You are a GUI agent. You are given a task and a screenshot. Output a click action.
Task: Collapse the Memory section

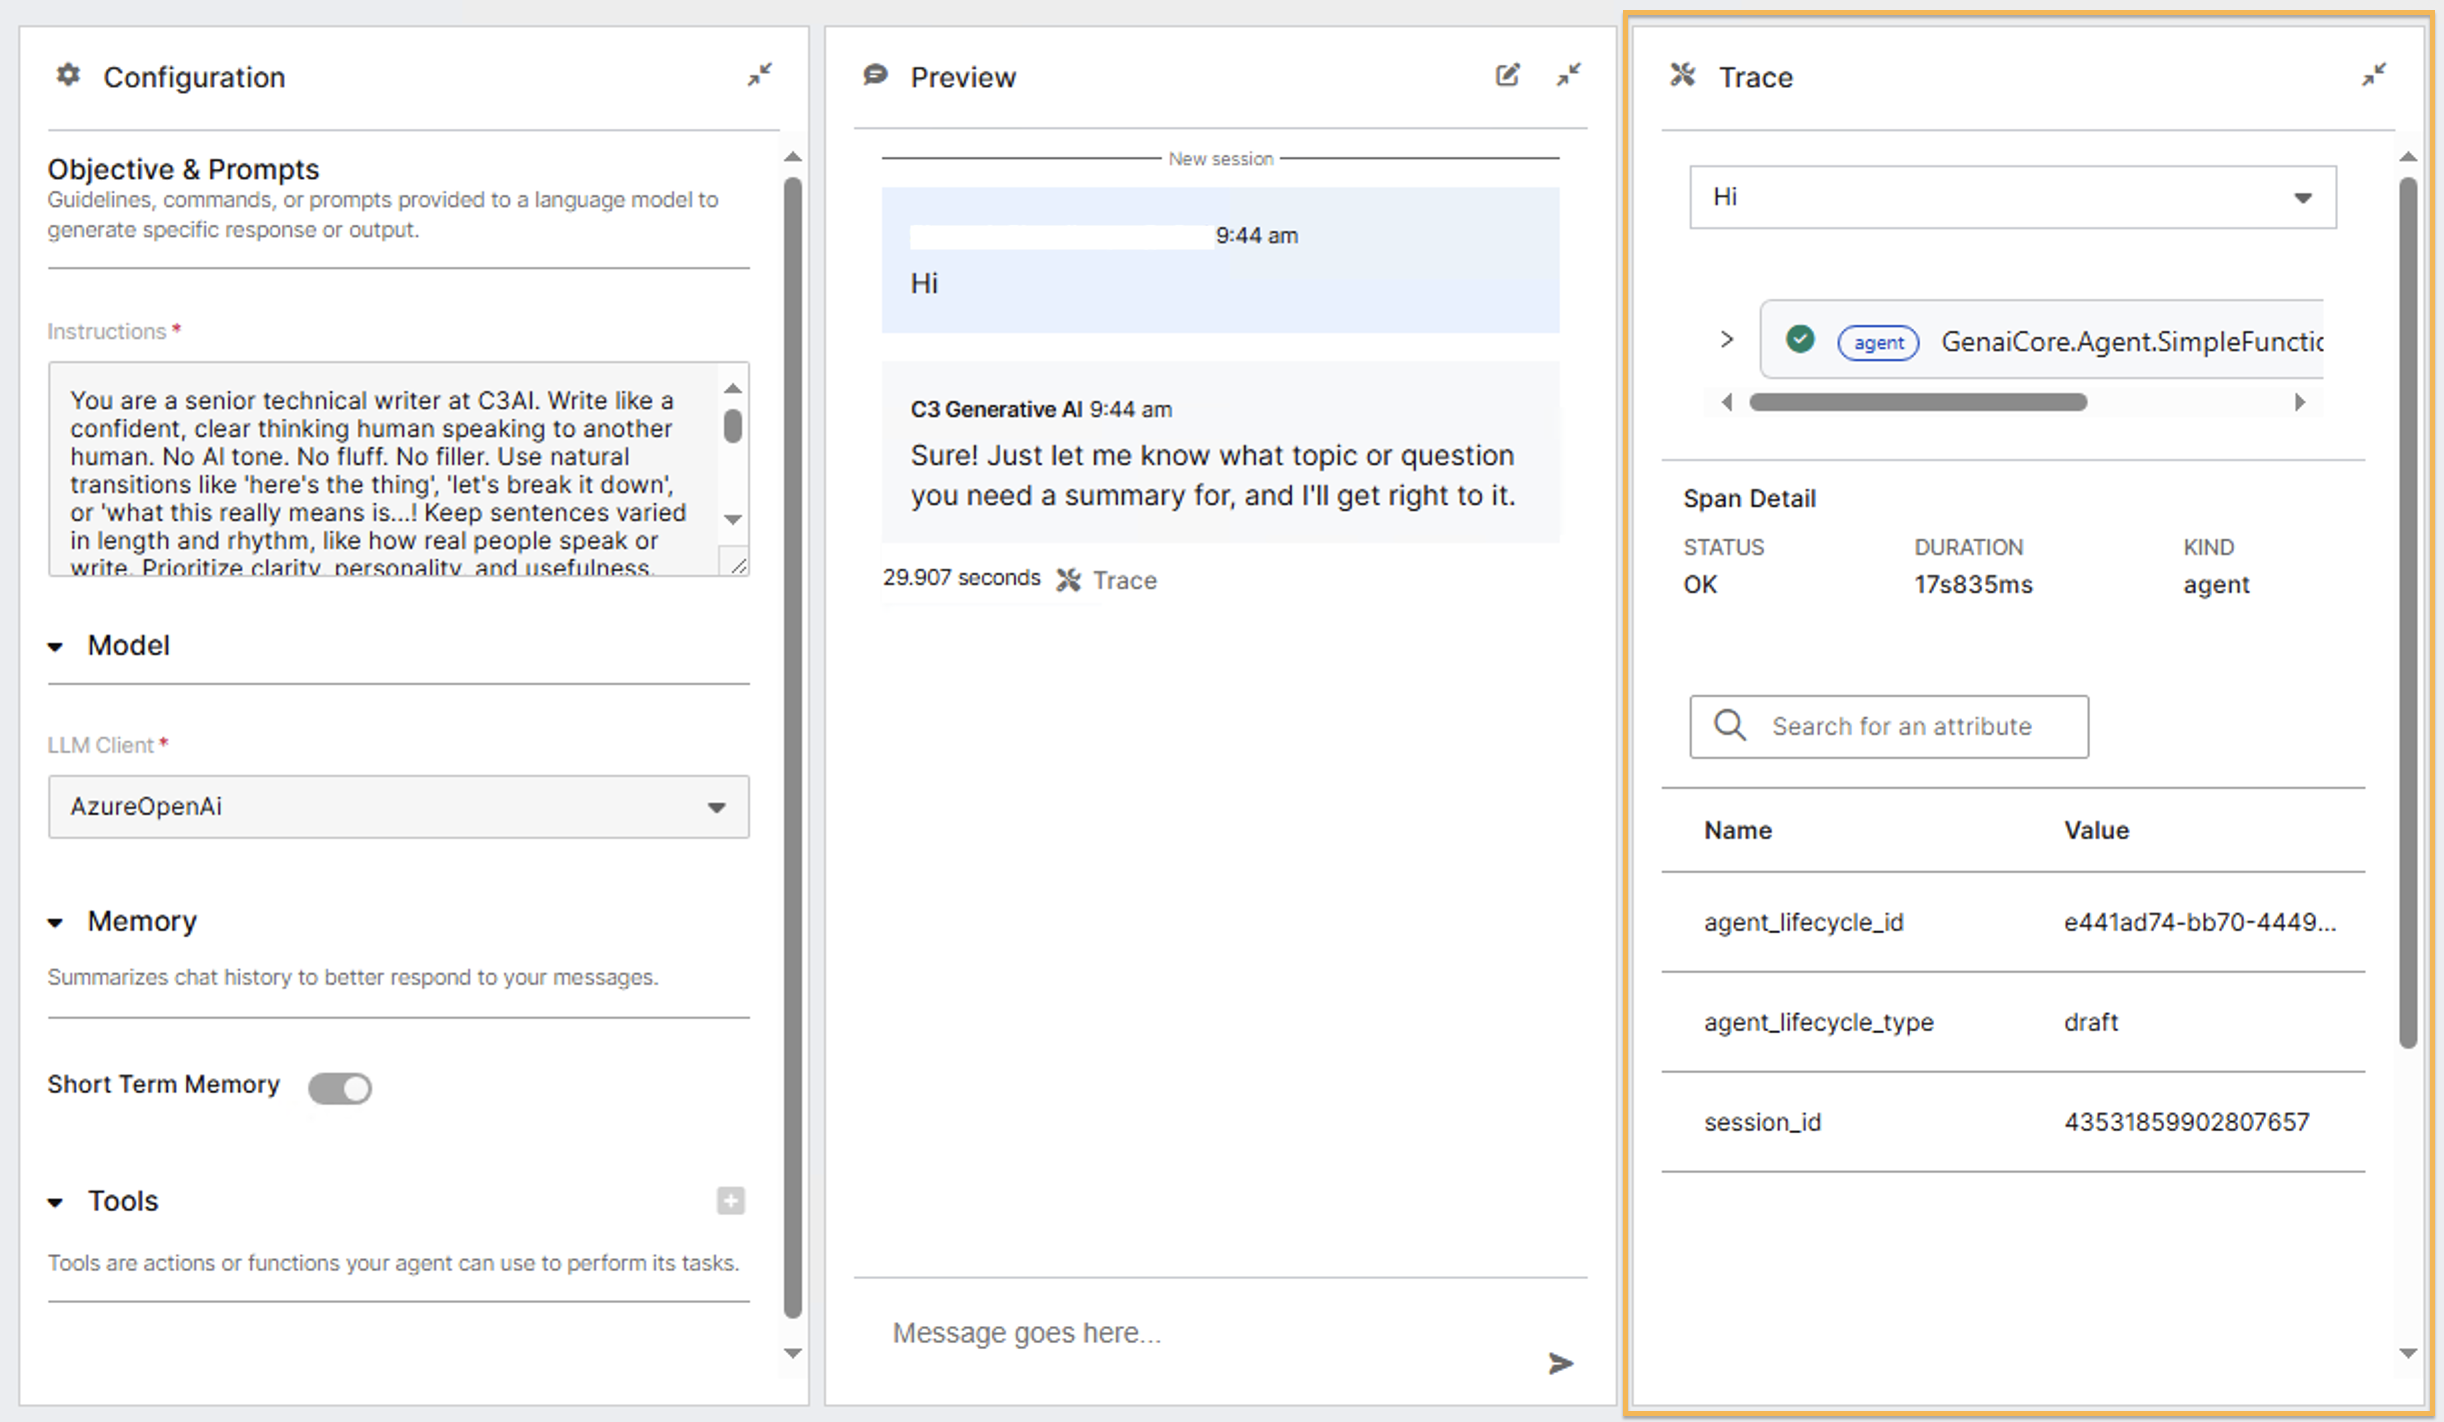(56, 922)
